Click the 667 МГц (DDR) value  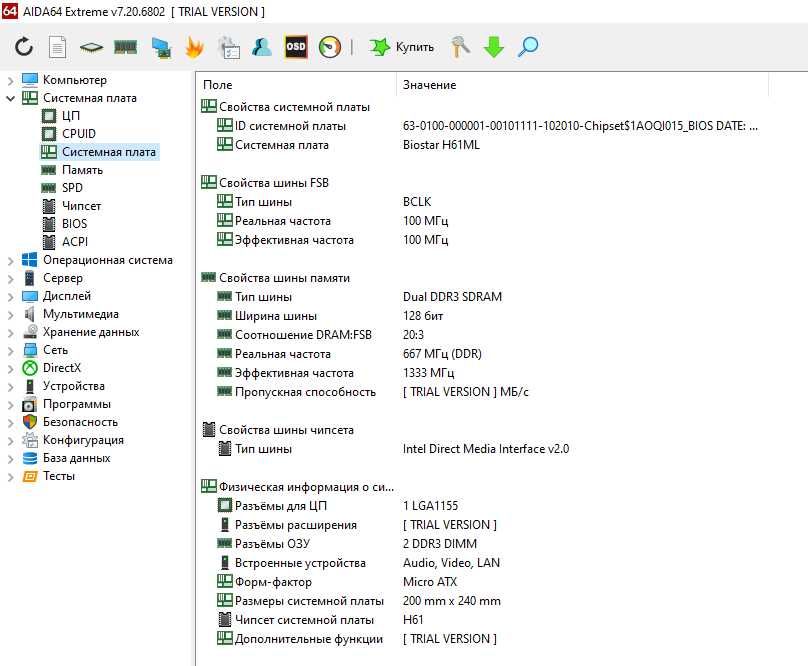pyautogui.click(x=442, y=354)
